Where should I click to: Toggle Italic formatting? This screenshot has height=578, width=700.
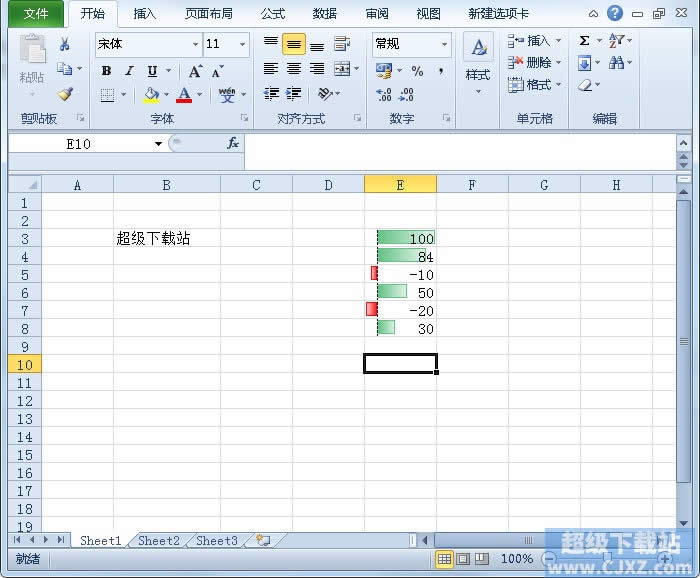tap(129, 71)
